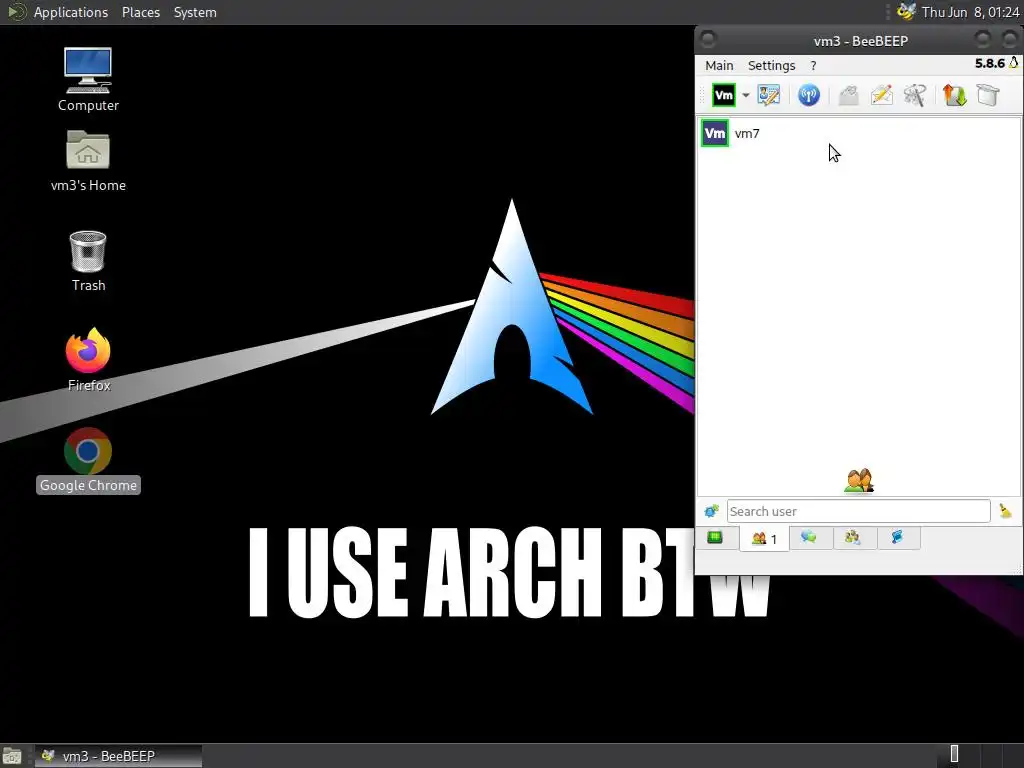
Task: Click the blue gear icon beside search
Action: pos(712,511)
